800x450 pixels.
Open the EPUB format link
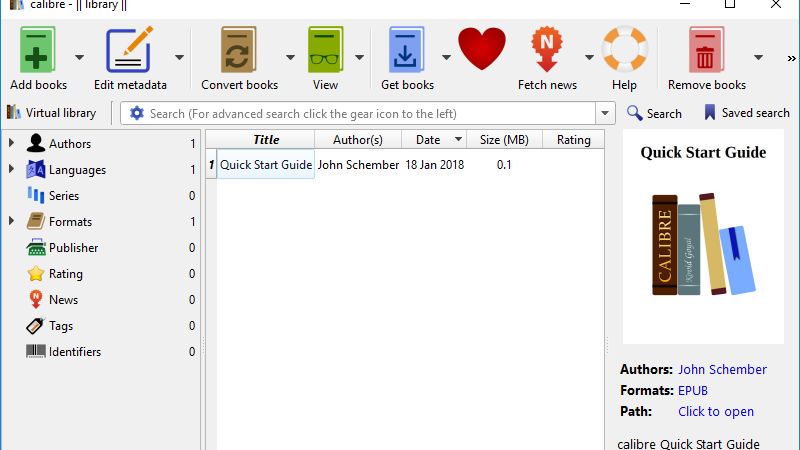692,390
